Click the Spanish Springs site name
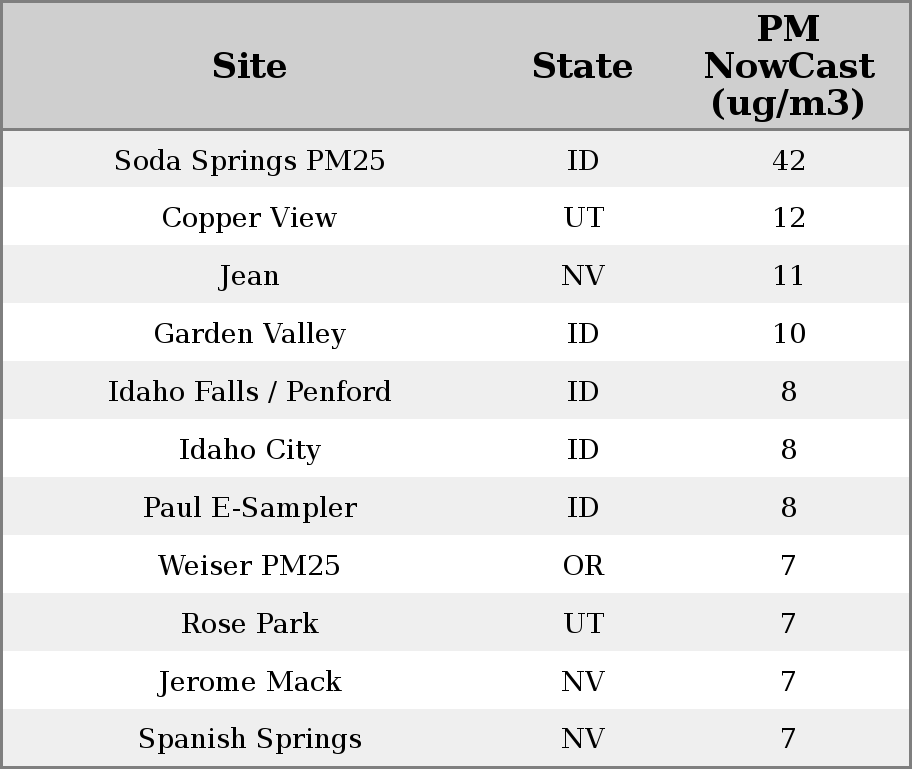The image size is (912, 769). 249,739
